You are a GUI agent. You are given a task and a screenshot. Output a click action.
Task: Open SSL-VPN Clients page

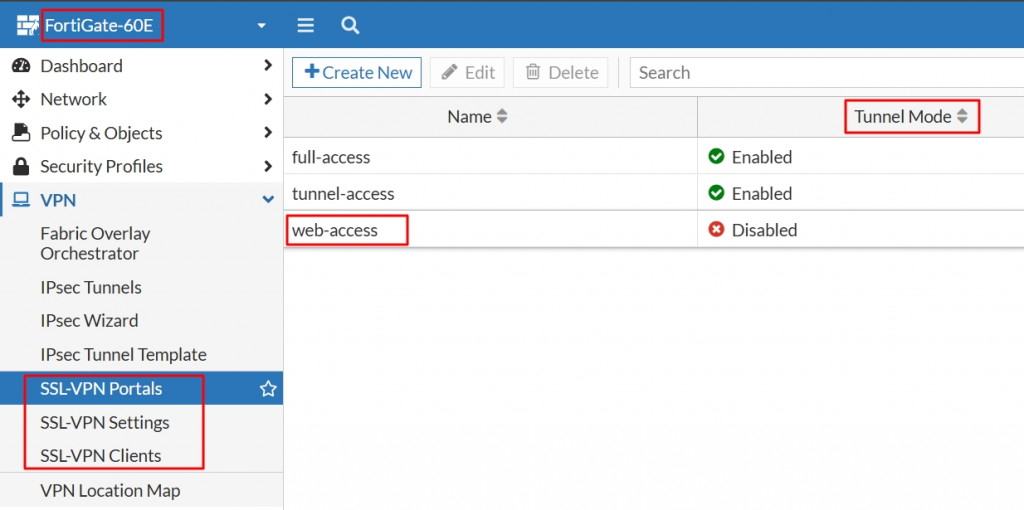[101, 456]
